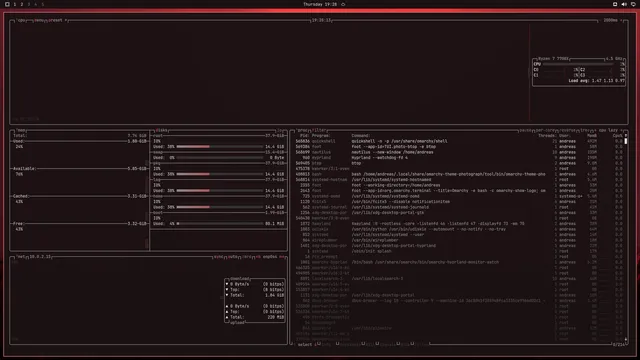Cycle the preset selector

[x=56, y=20]
